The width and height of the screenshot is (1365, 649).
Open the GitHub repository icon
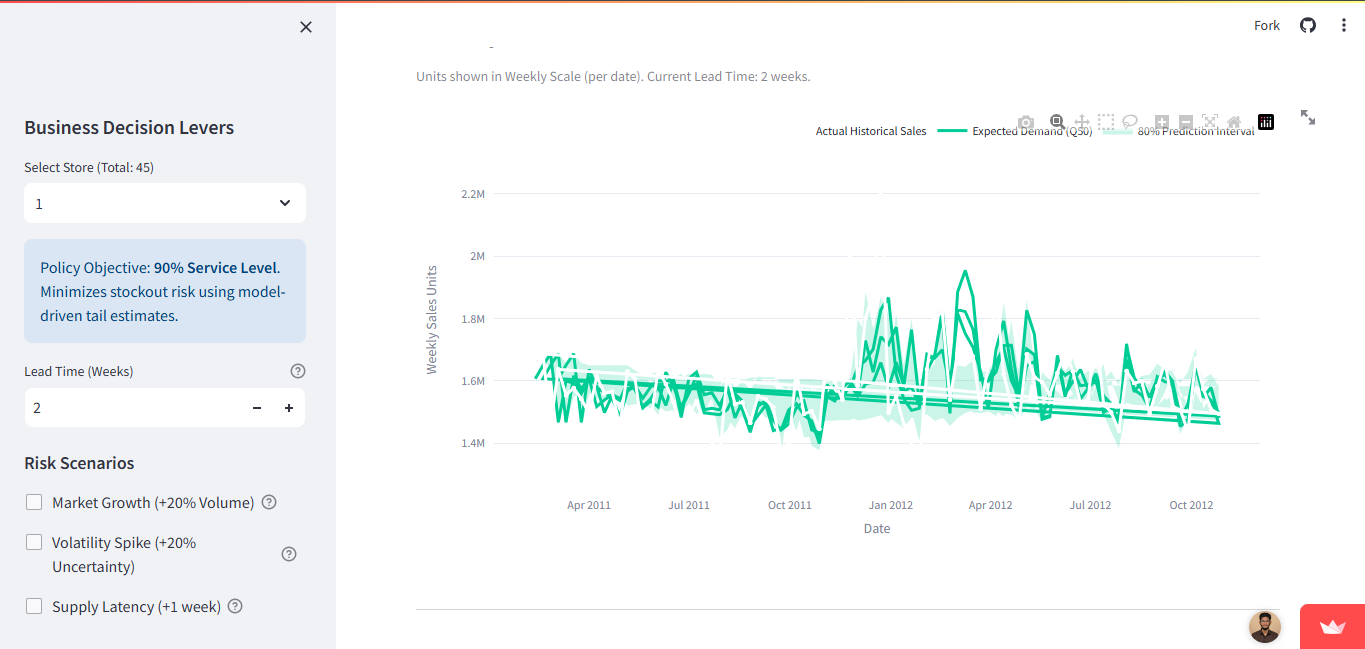tap(1308, 25)
